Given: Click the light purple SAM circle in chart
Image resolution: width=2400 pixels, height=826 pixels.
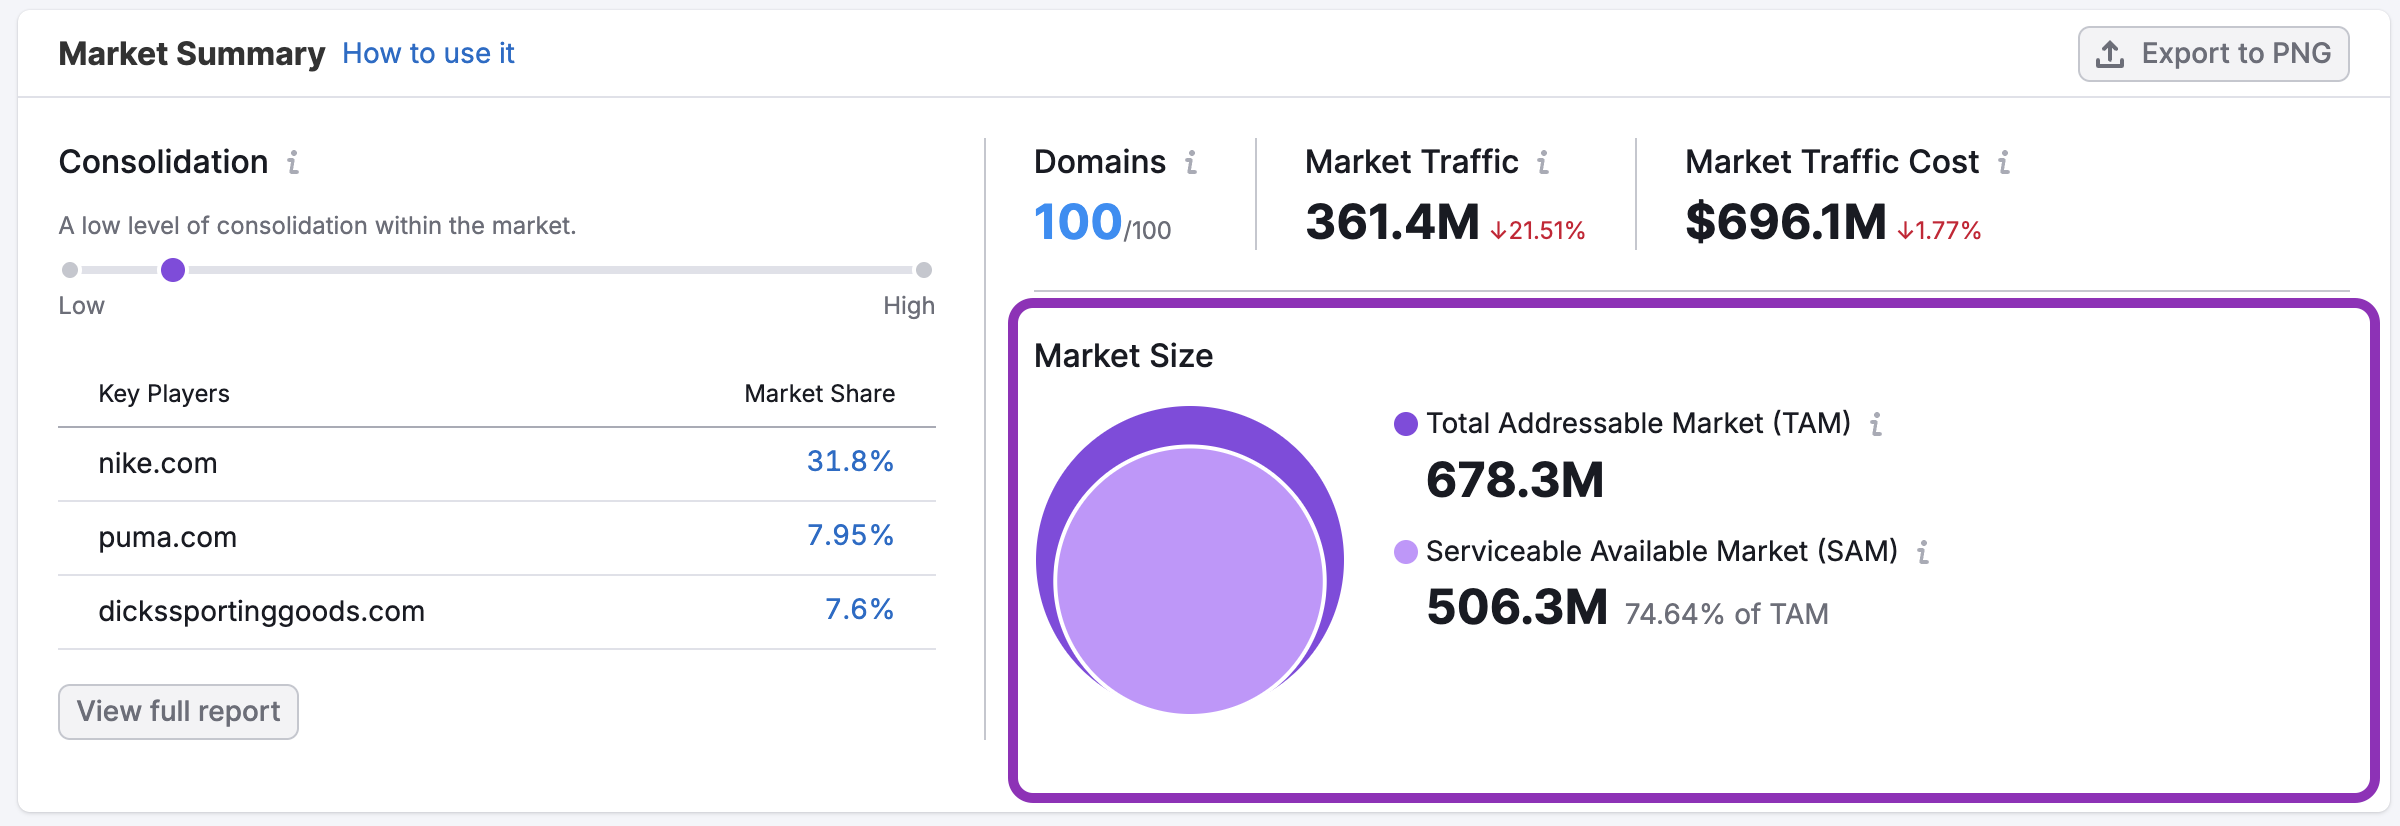Looking at the screenshot, I should (1190, 580).
